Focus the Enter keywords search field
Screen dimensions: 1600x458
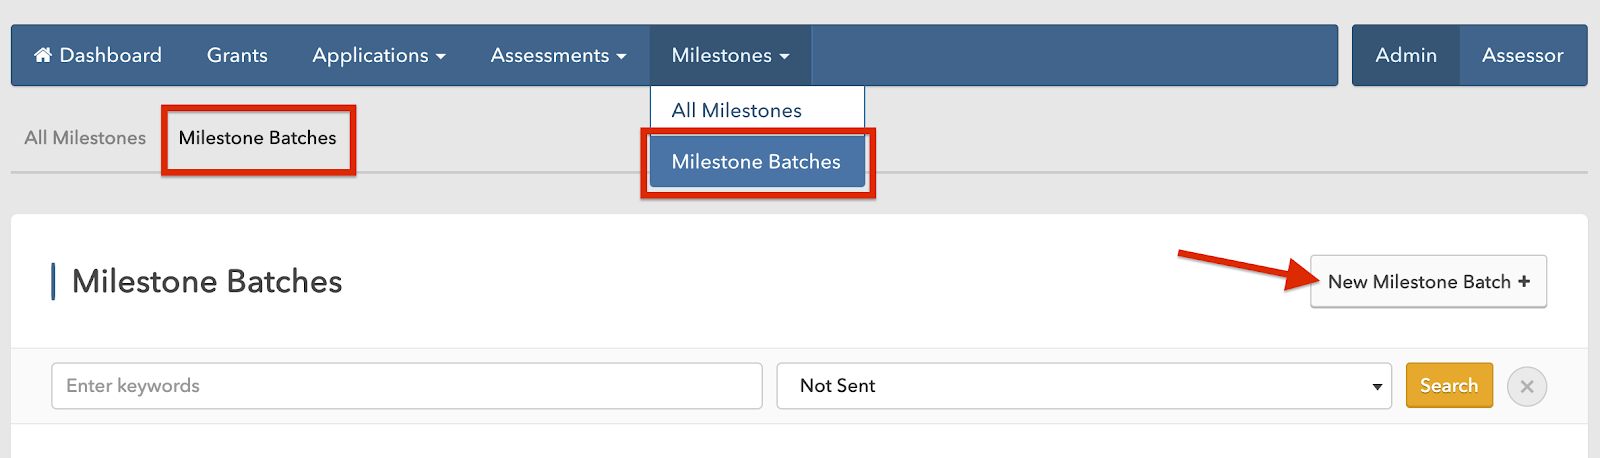(407, 386)
